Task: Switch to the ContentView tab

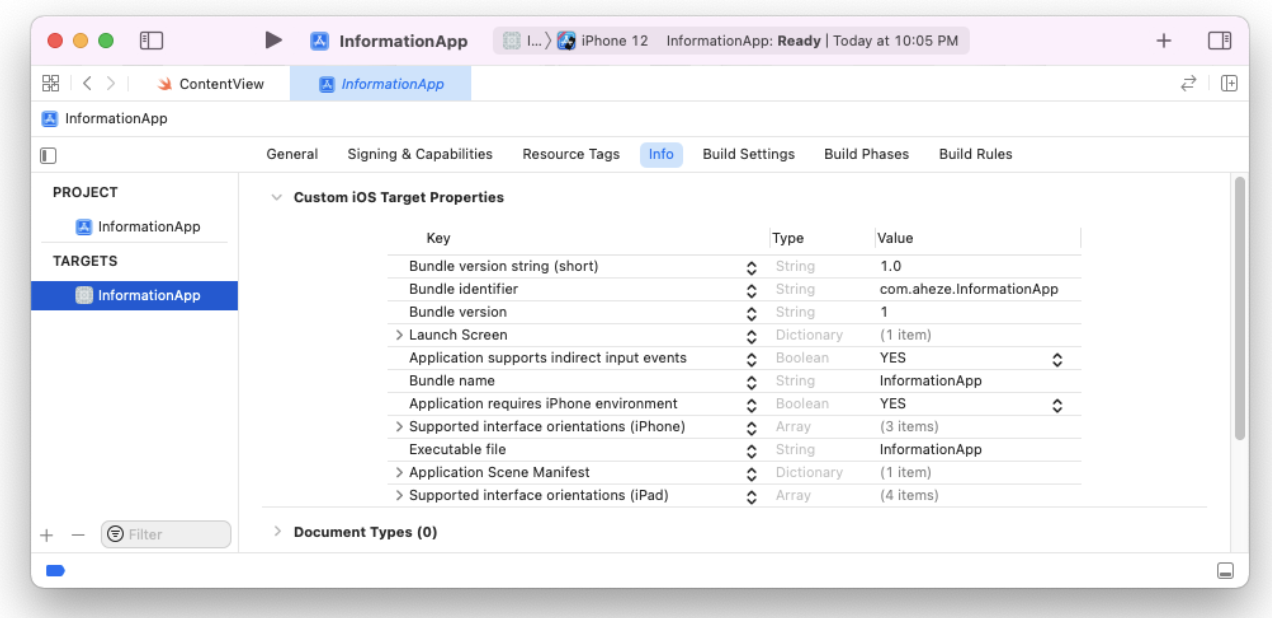Action: click(210, 84)
